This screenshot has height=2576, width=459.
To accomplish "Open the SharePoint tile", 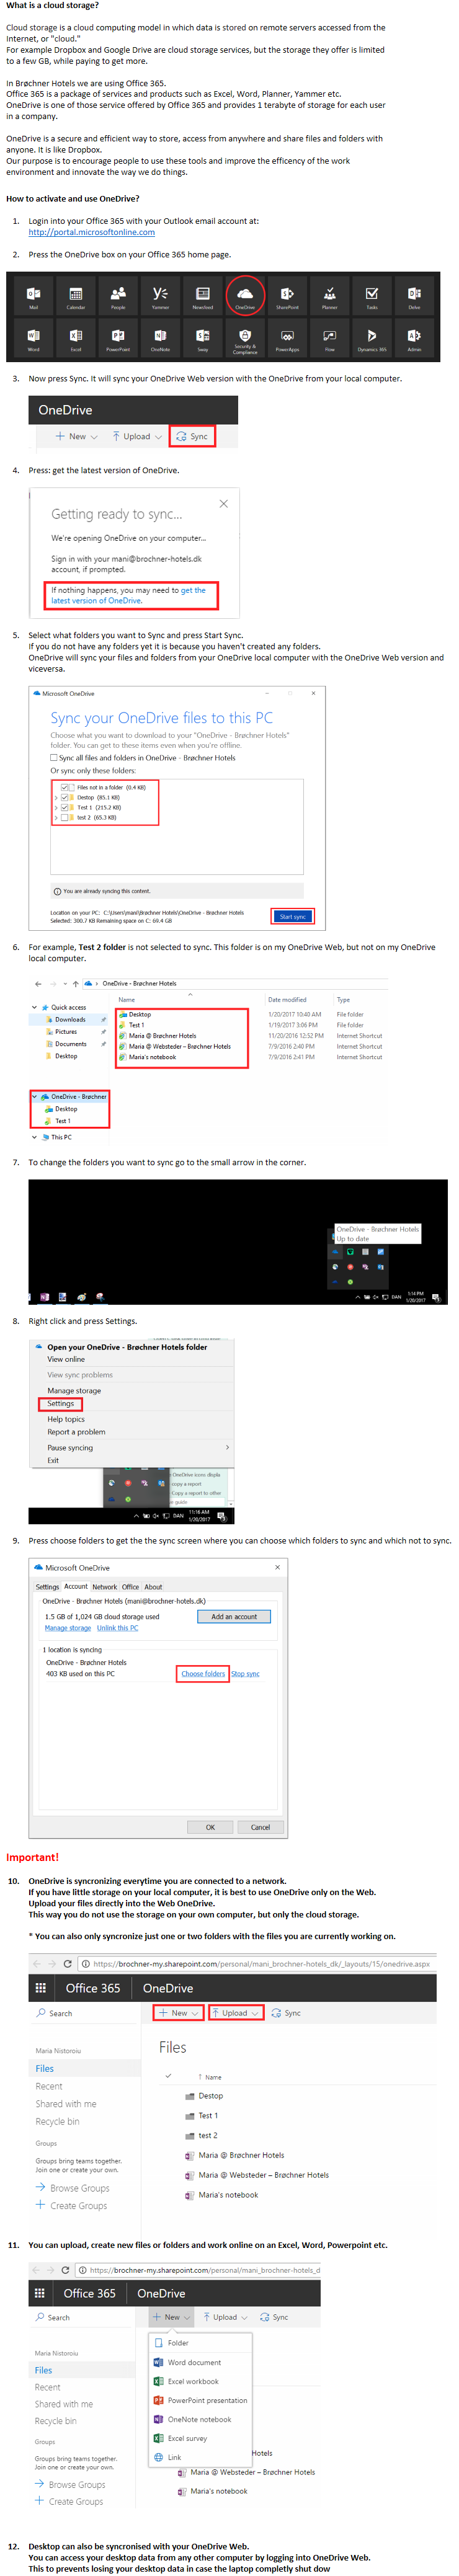I will 287,296.
